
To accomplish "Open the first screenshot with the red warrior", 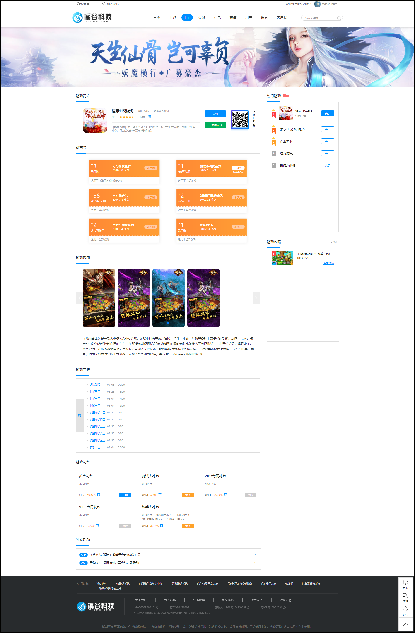I will (x=99, y=298).
